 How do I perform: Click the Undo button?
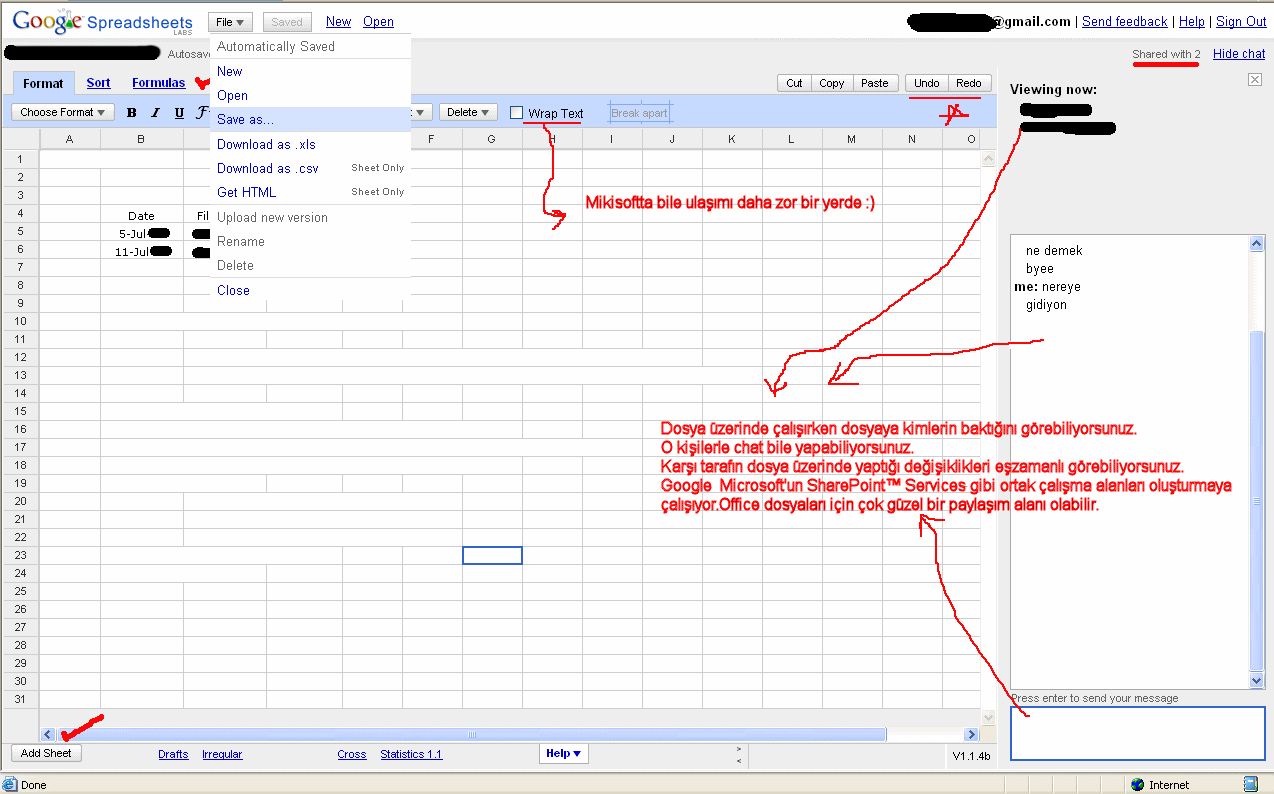point(927,84)
